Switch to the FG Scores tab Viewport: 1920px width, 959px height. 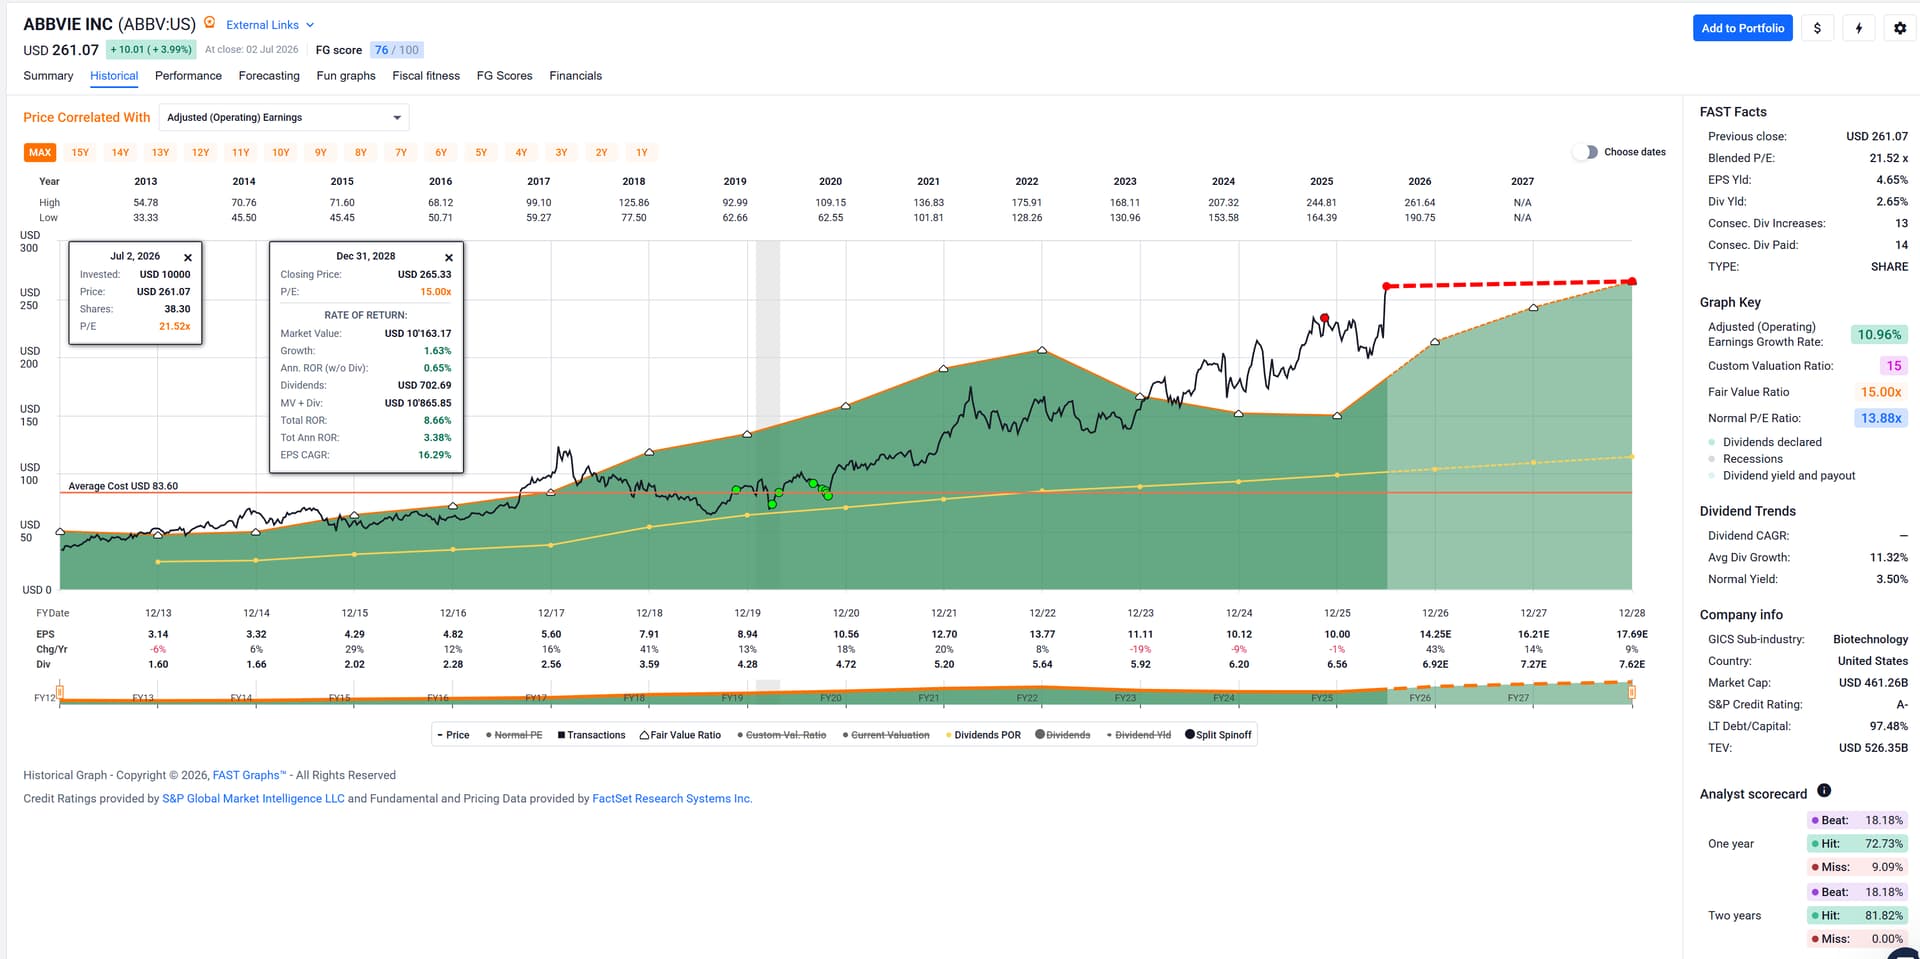(504, 76)
